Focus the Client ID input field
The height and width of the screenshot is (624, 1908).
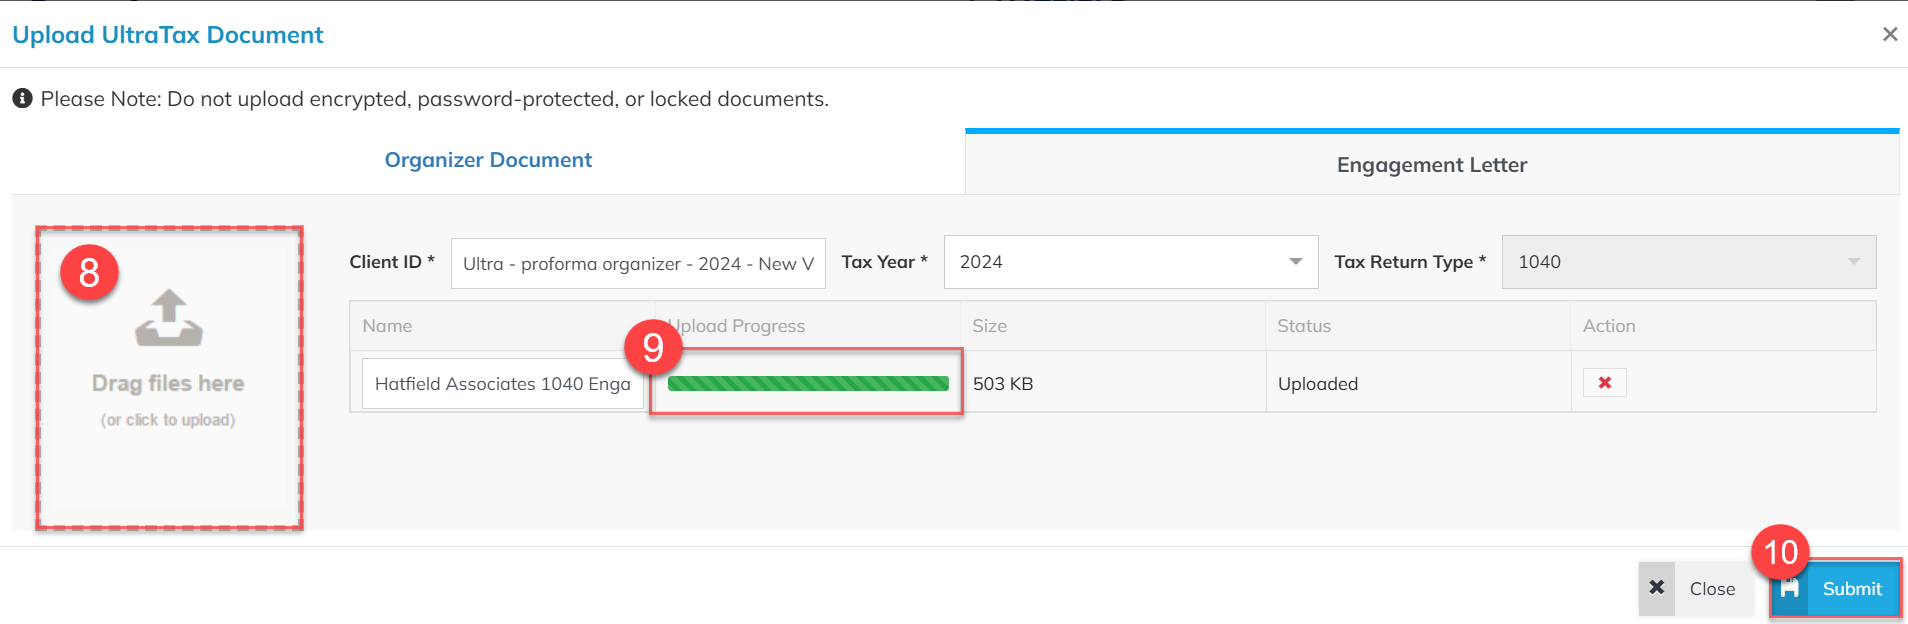point(637,264)
